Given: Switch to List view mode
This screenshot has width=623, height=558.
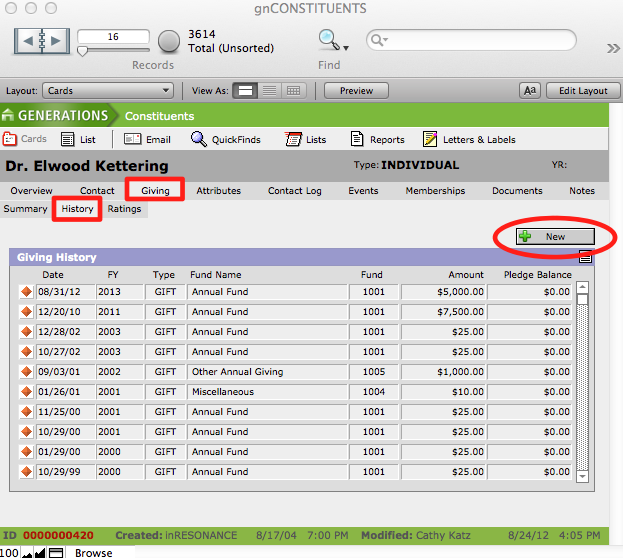Looking at the screenshot, I should pos(269,90).
